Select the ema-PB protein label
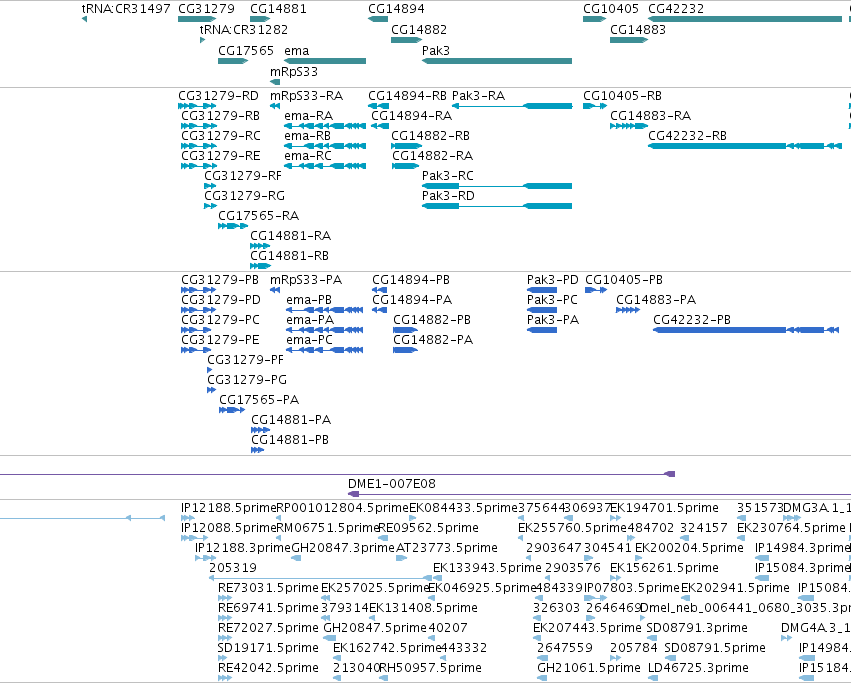 coord(309,300)
